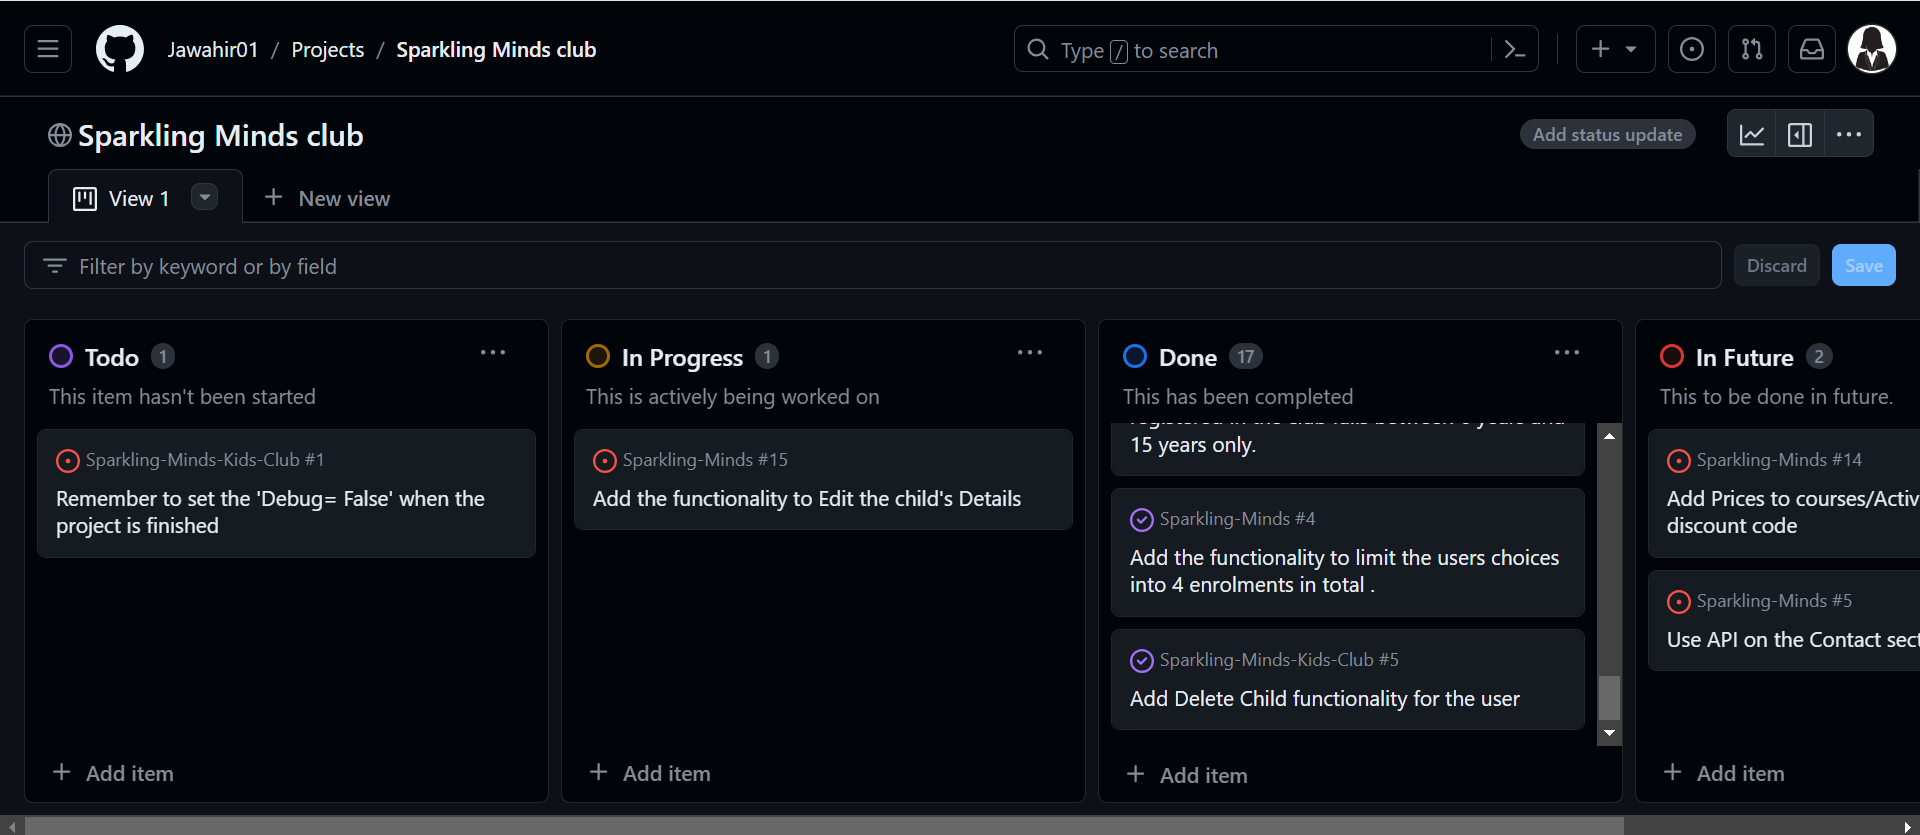The image size is (1920, 835).
Task: Focus the Filter by keyword or by field input
Action: pyautogui.click(x=872, y=265)
